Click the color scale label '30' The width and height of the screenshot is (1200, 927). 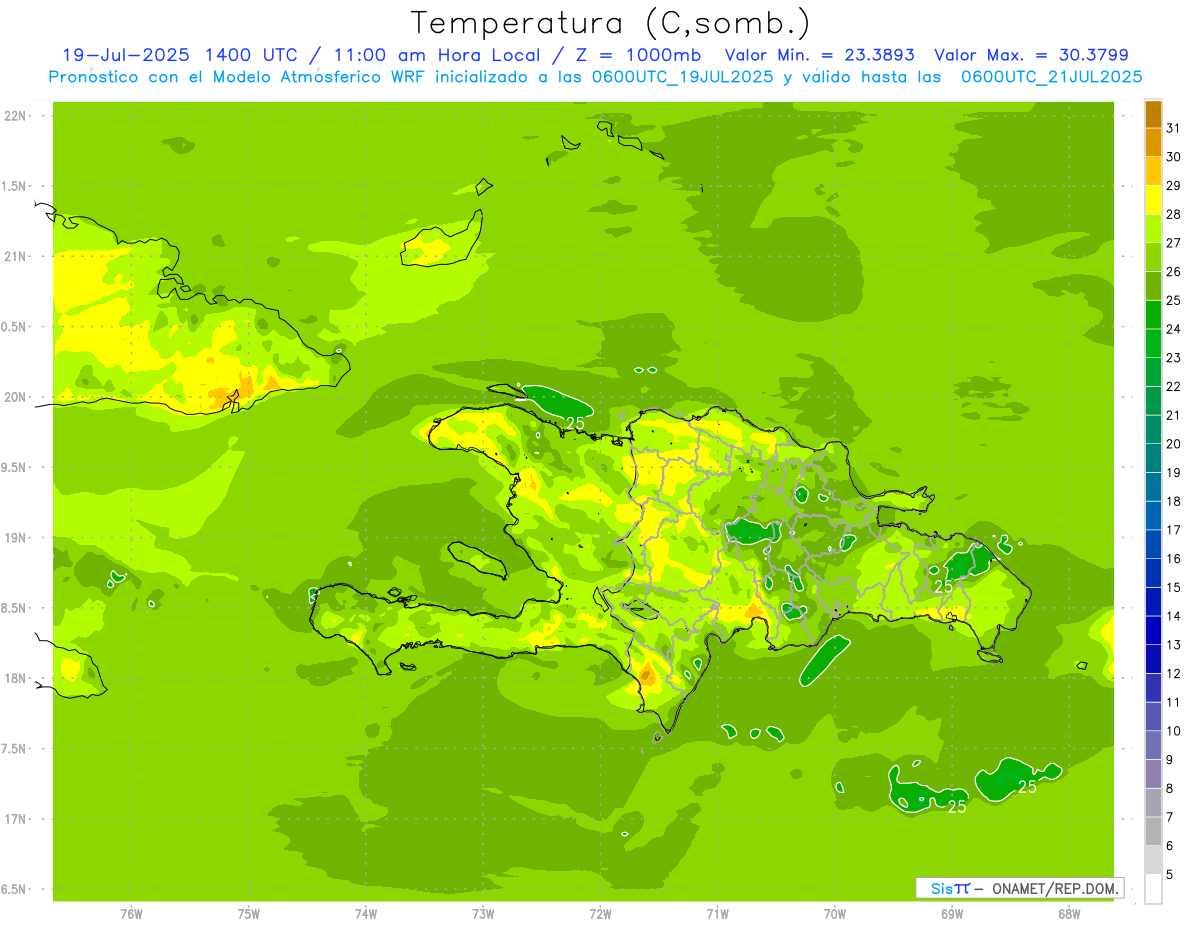[1174, 156]
